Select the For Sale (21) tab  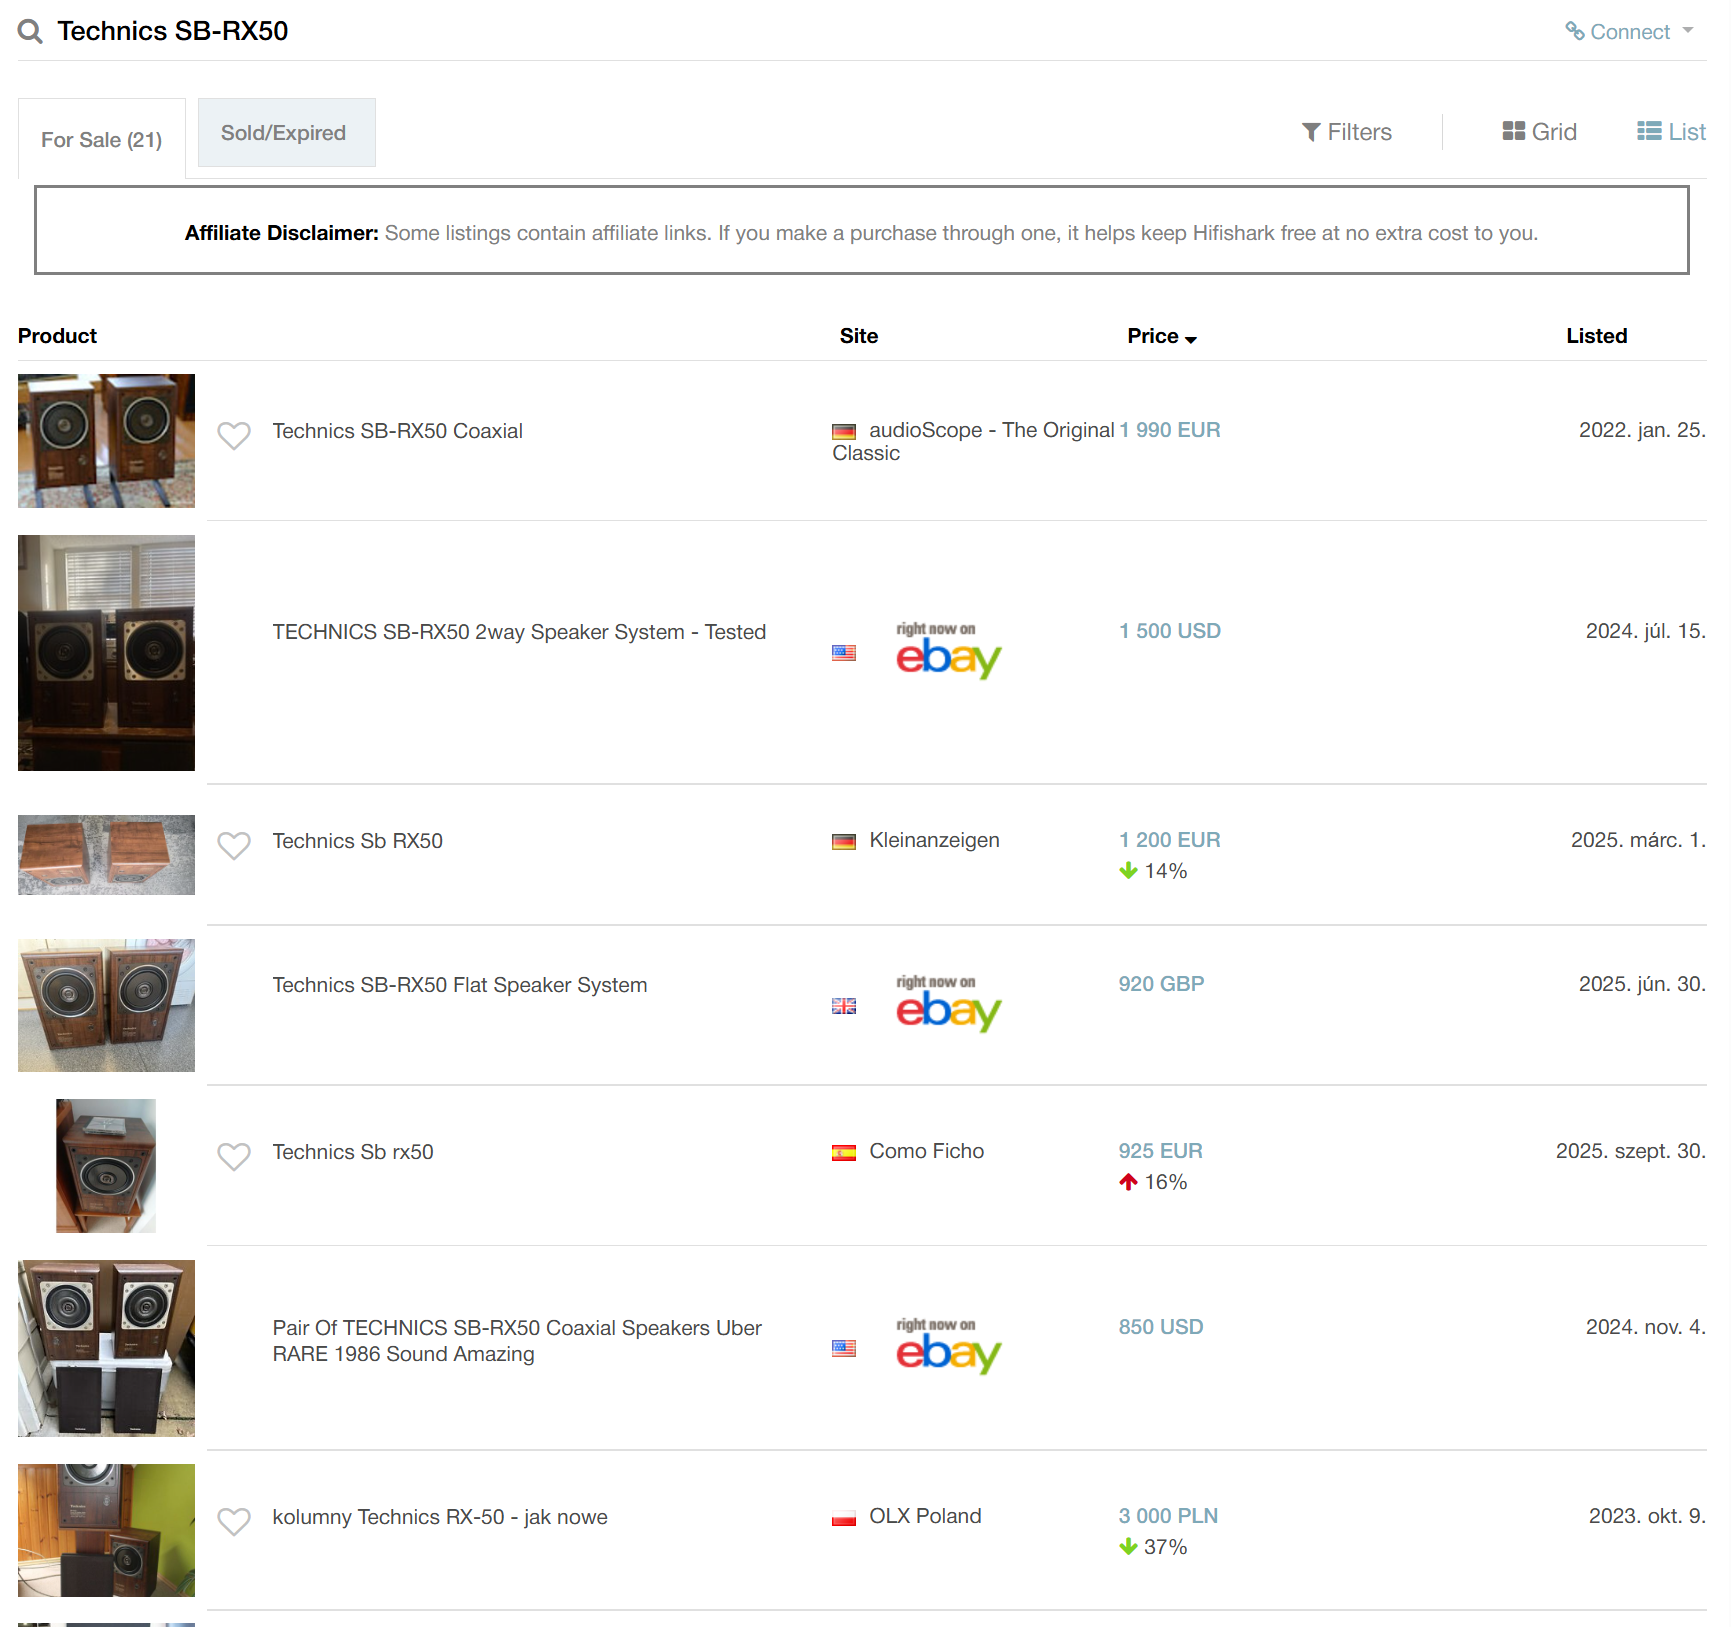(x=101, y=140)
